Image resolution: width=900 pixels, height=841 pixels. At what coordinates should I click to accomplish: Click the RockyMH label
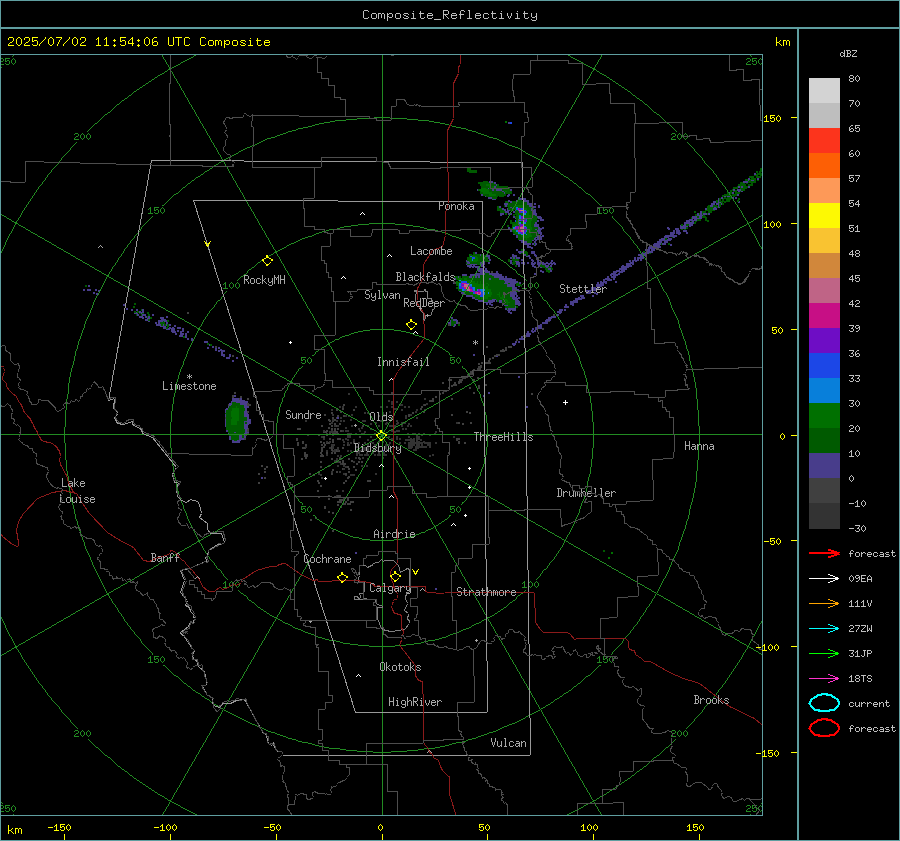point(264,280)
